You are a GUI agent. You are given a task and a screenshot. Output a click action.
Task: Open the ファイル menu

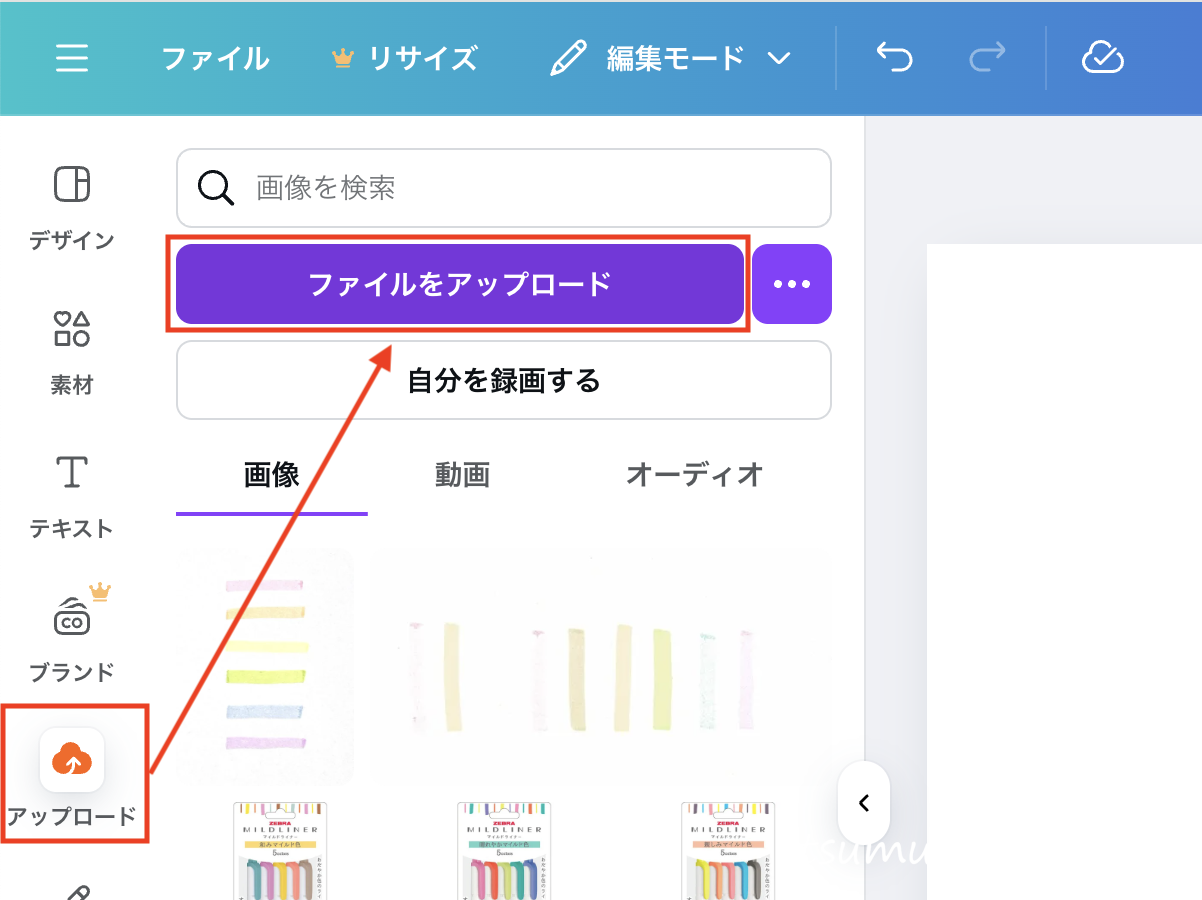(215, 58)
